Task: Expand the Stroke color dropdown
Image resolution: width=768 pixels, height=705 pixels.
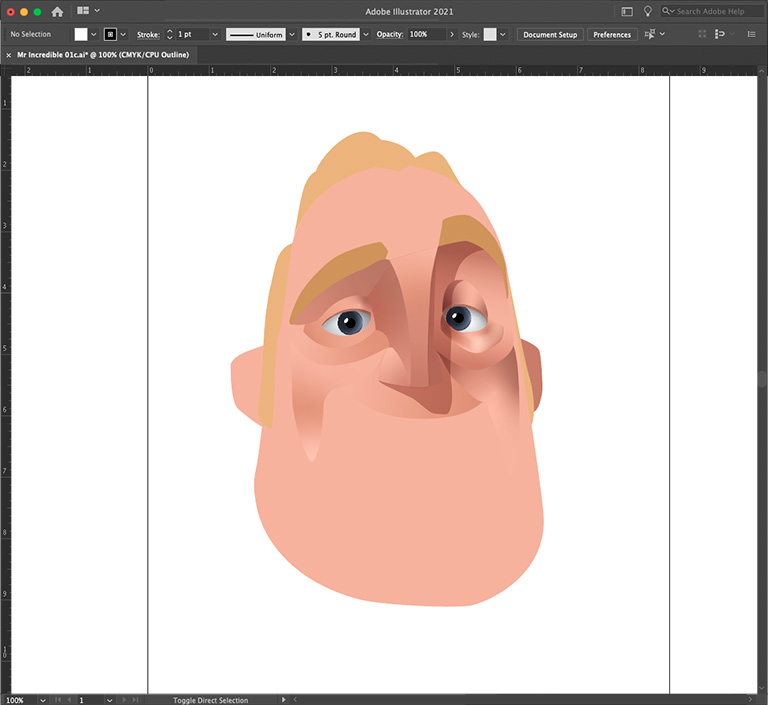Action: click(123, 34)
